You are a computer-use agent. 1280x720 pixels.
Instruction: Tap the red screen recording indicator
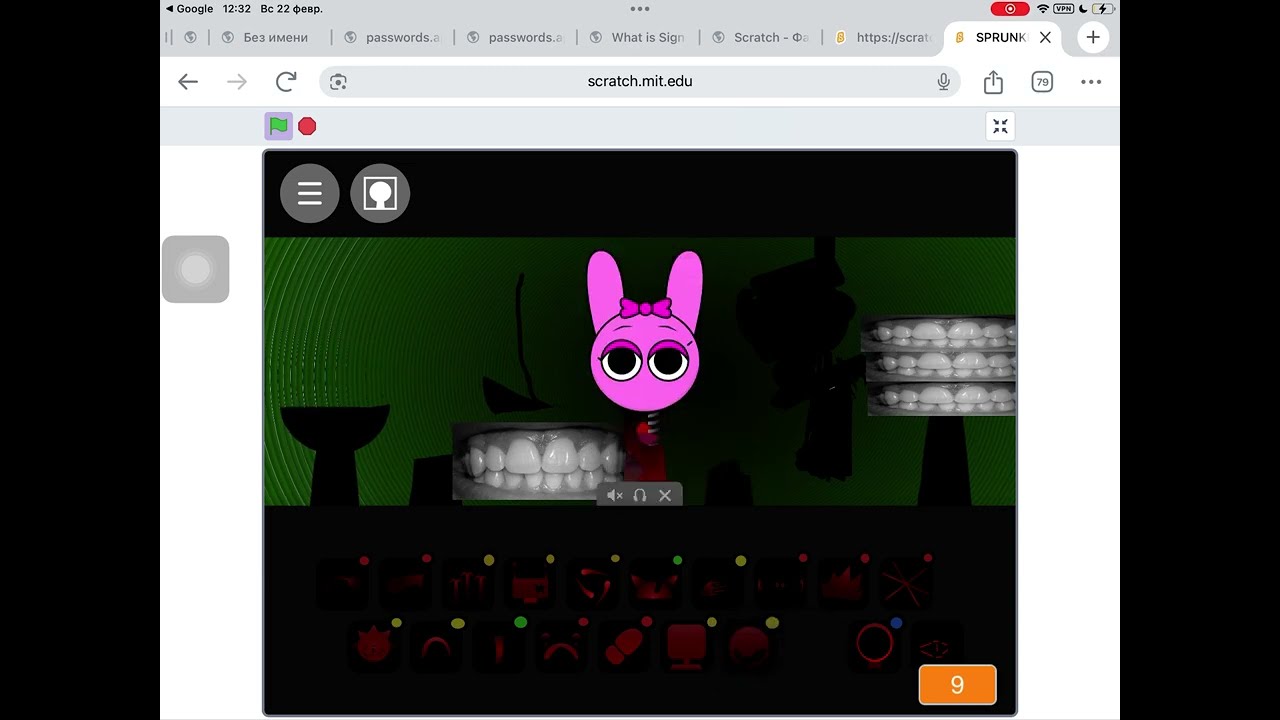[1009, 8]
